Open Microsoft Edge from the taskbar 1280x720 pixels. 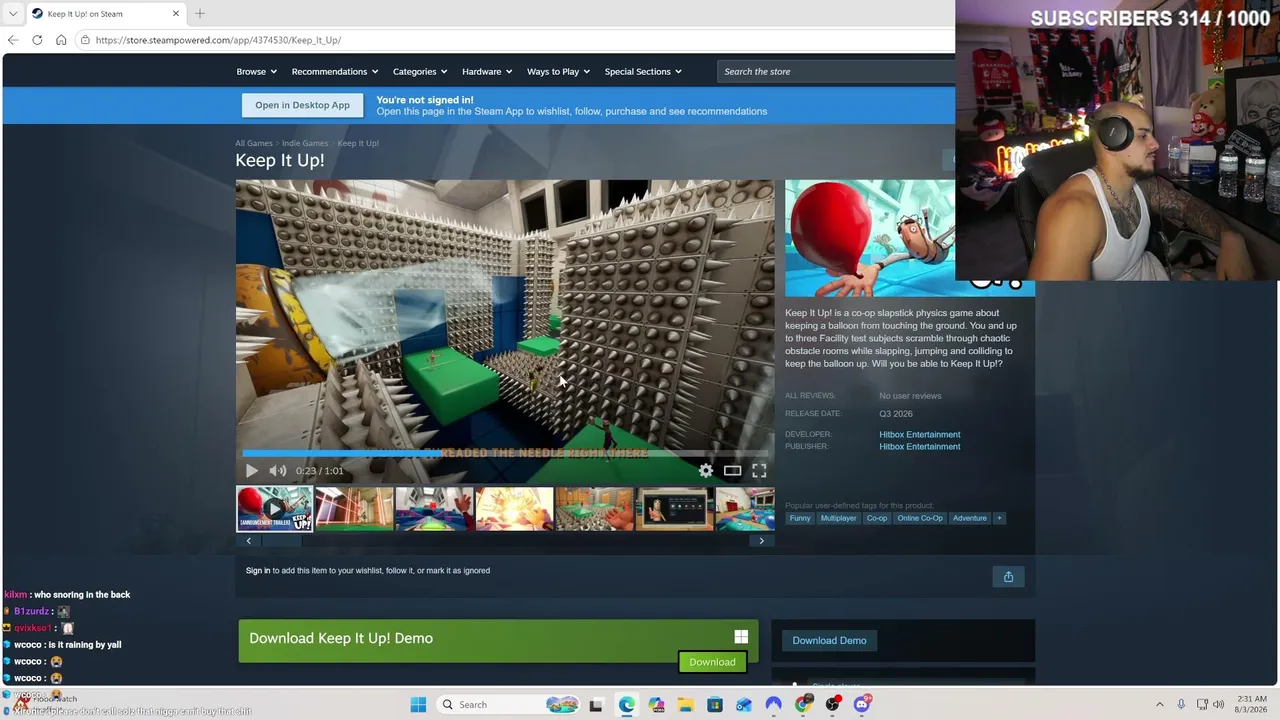pos(626,704)
